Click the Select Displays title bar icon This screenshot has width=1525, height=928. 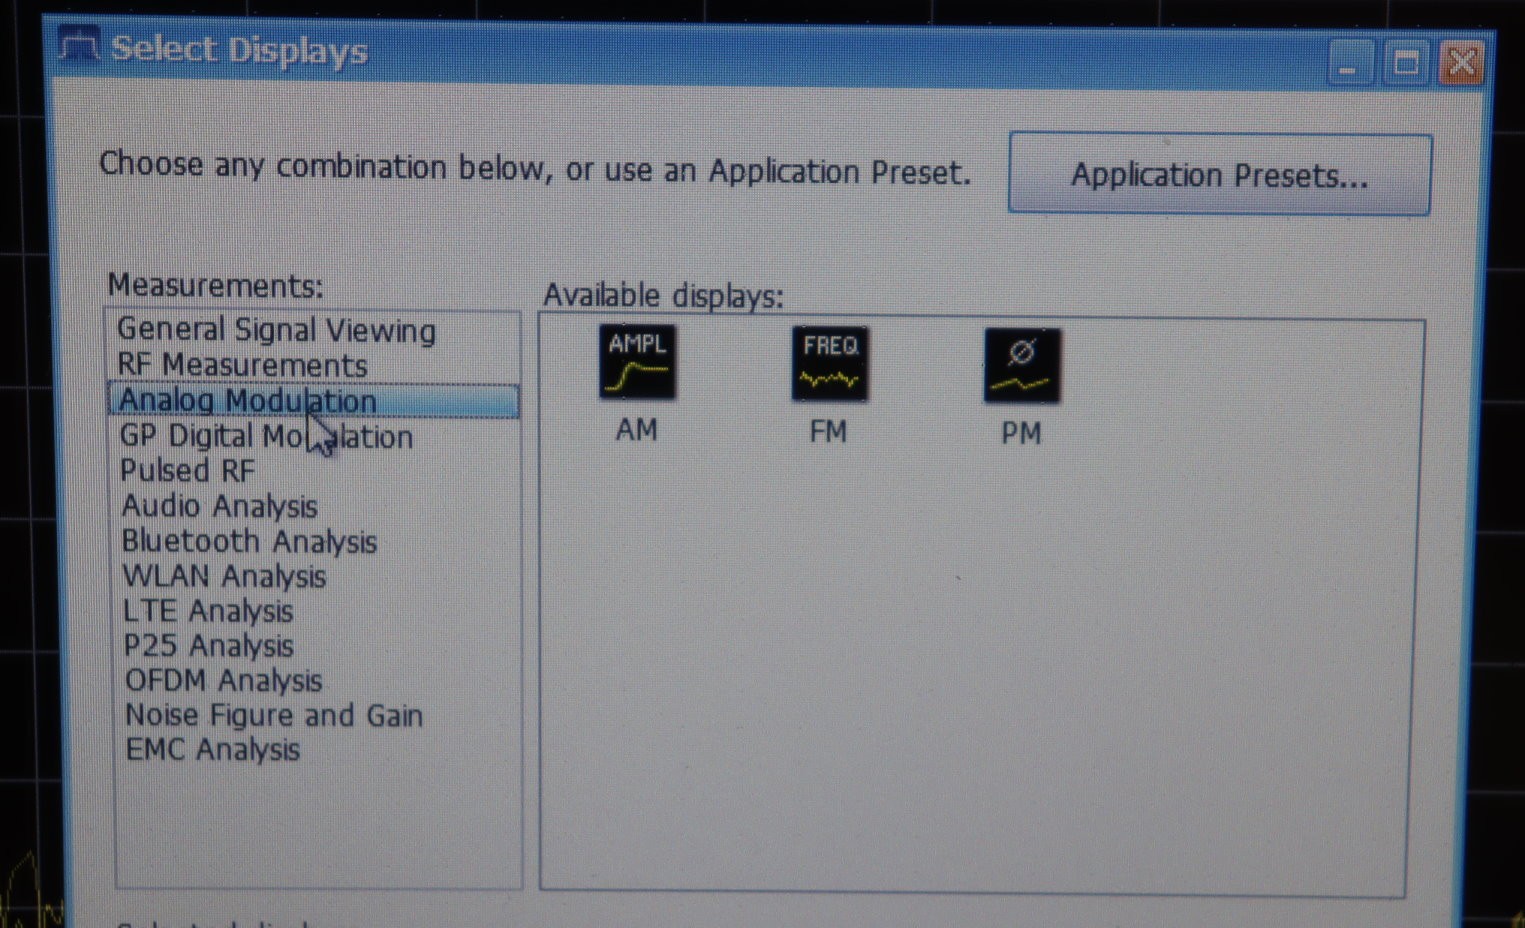(78, 47)
